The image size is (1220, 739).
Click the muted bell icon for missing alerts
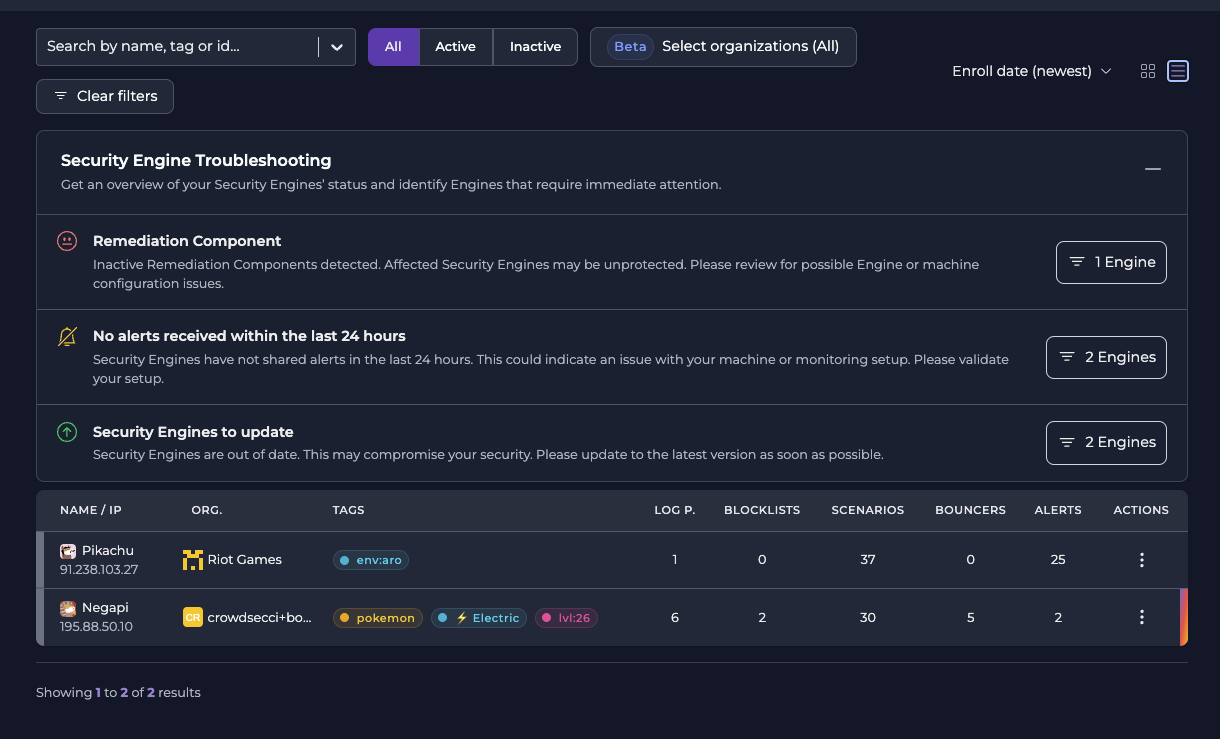(x=66, y=336)
